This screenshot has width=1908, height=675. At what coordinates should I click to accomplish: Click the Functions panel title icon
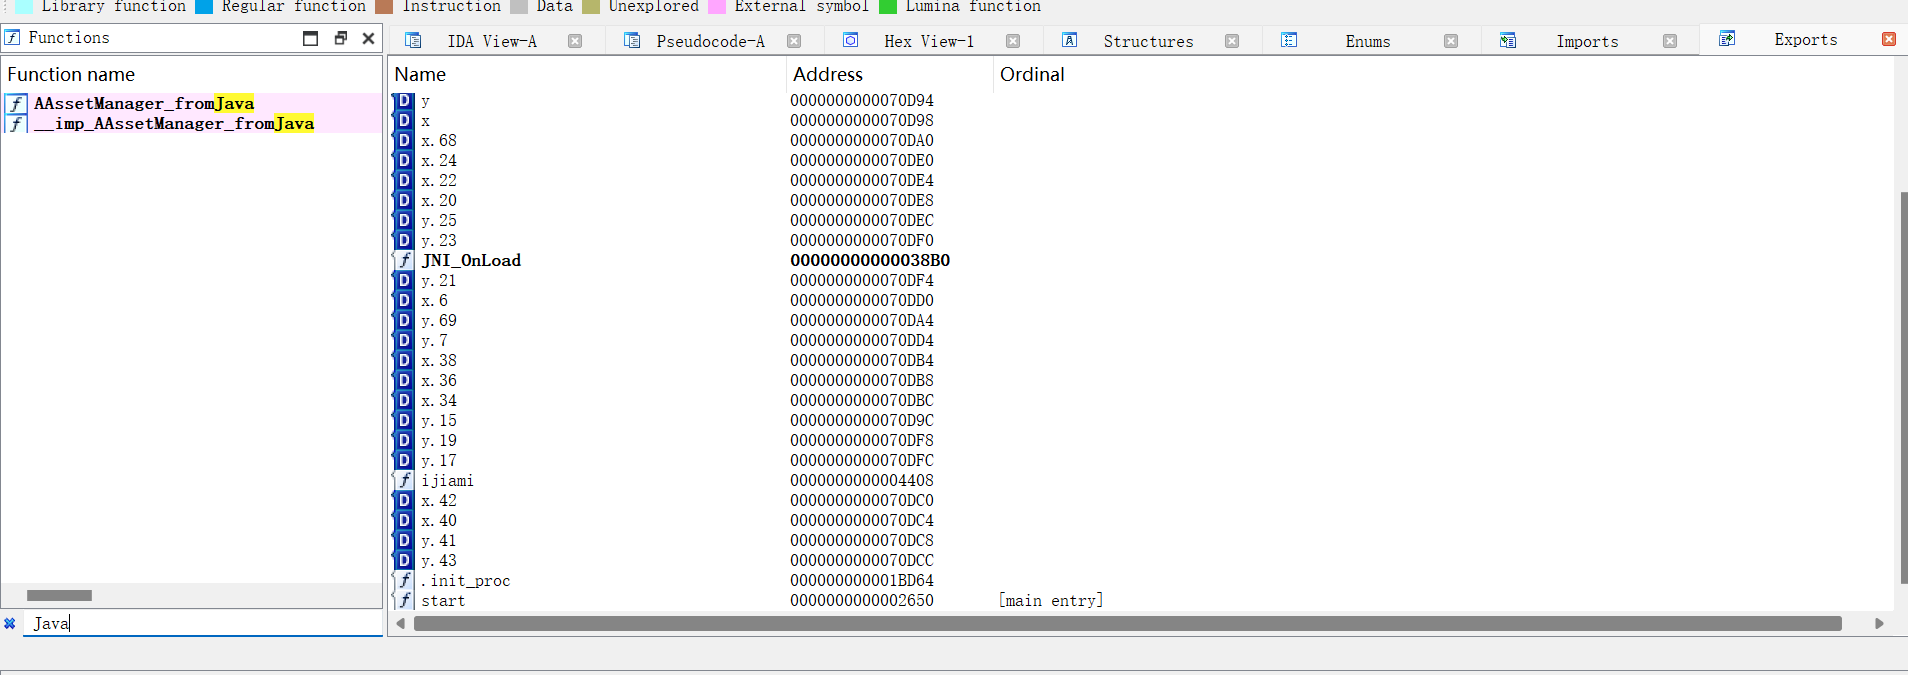(x=13, y=38)
